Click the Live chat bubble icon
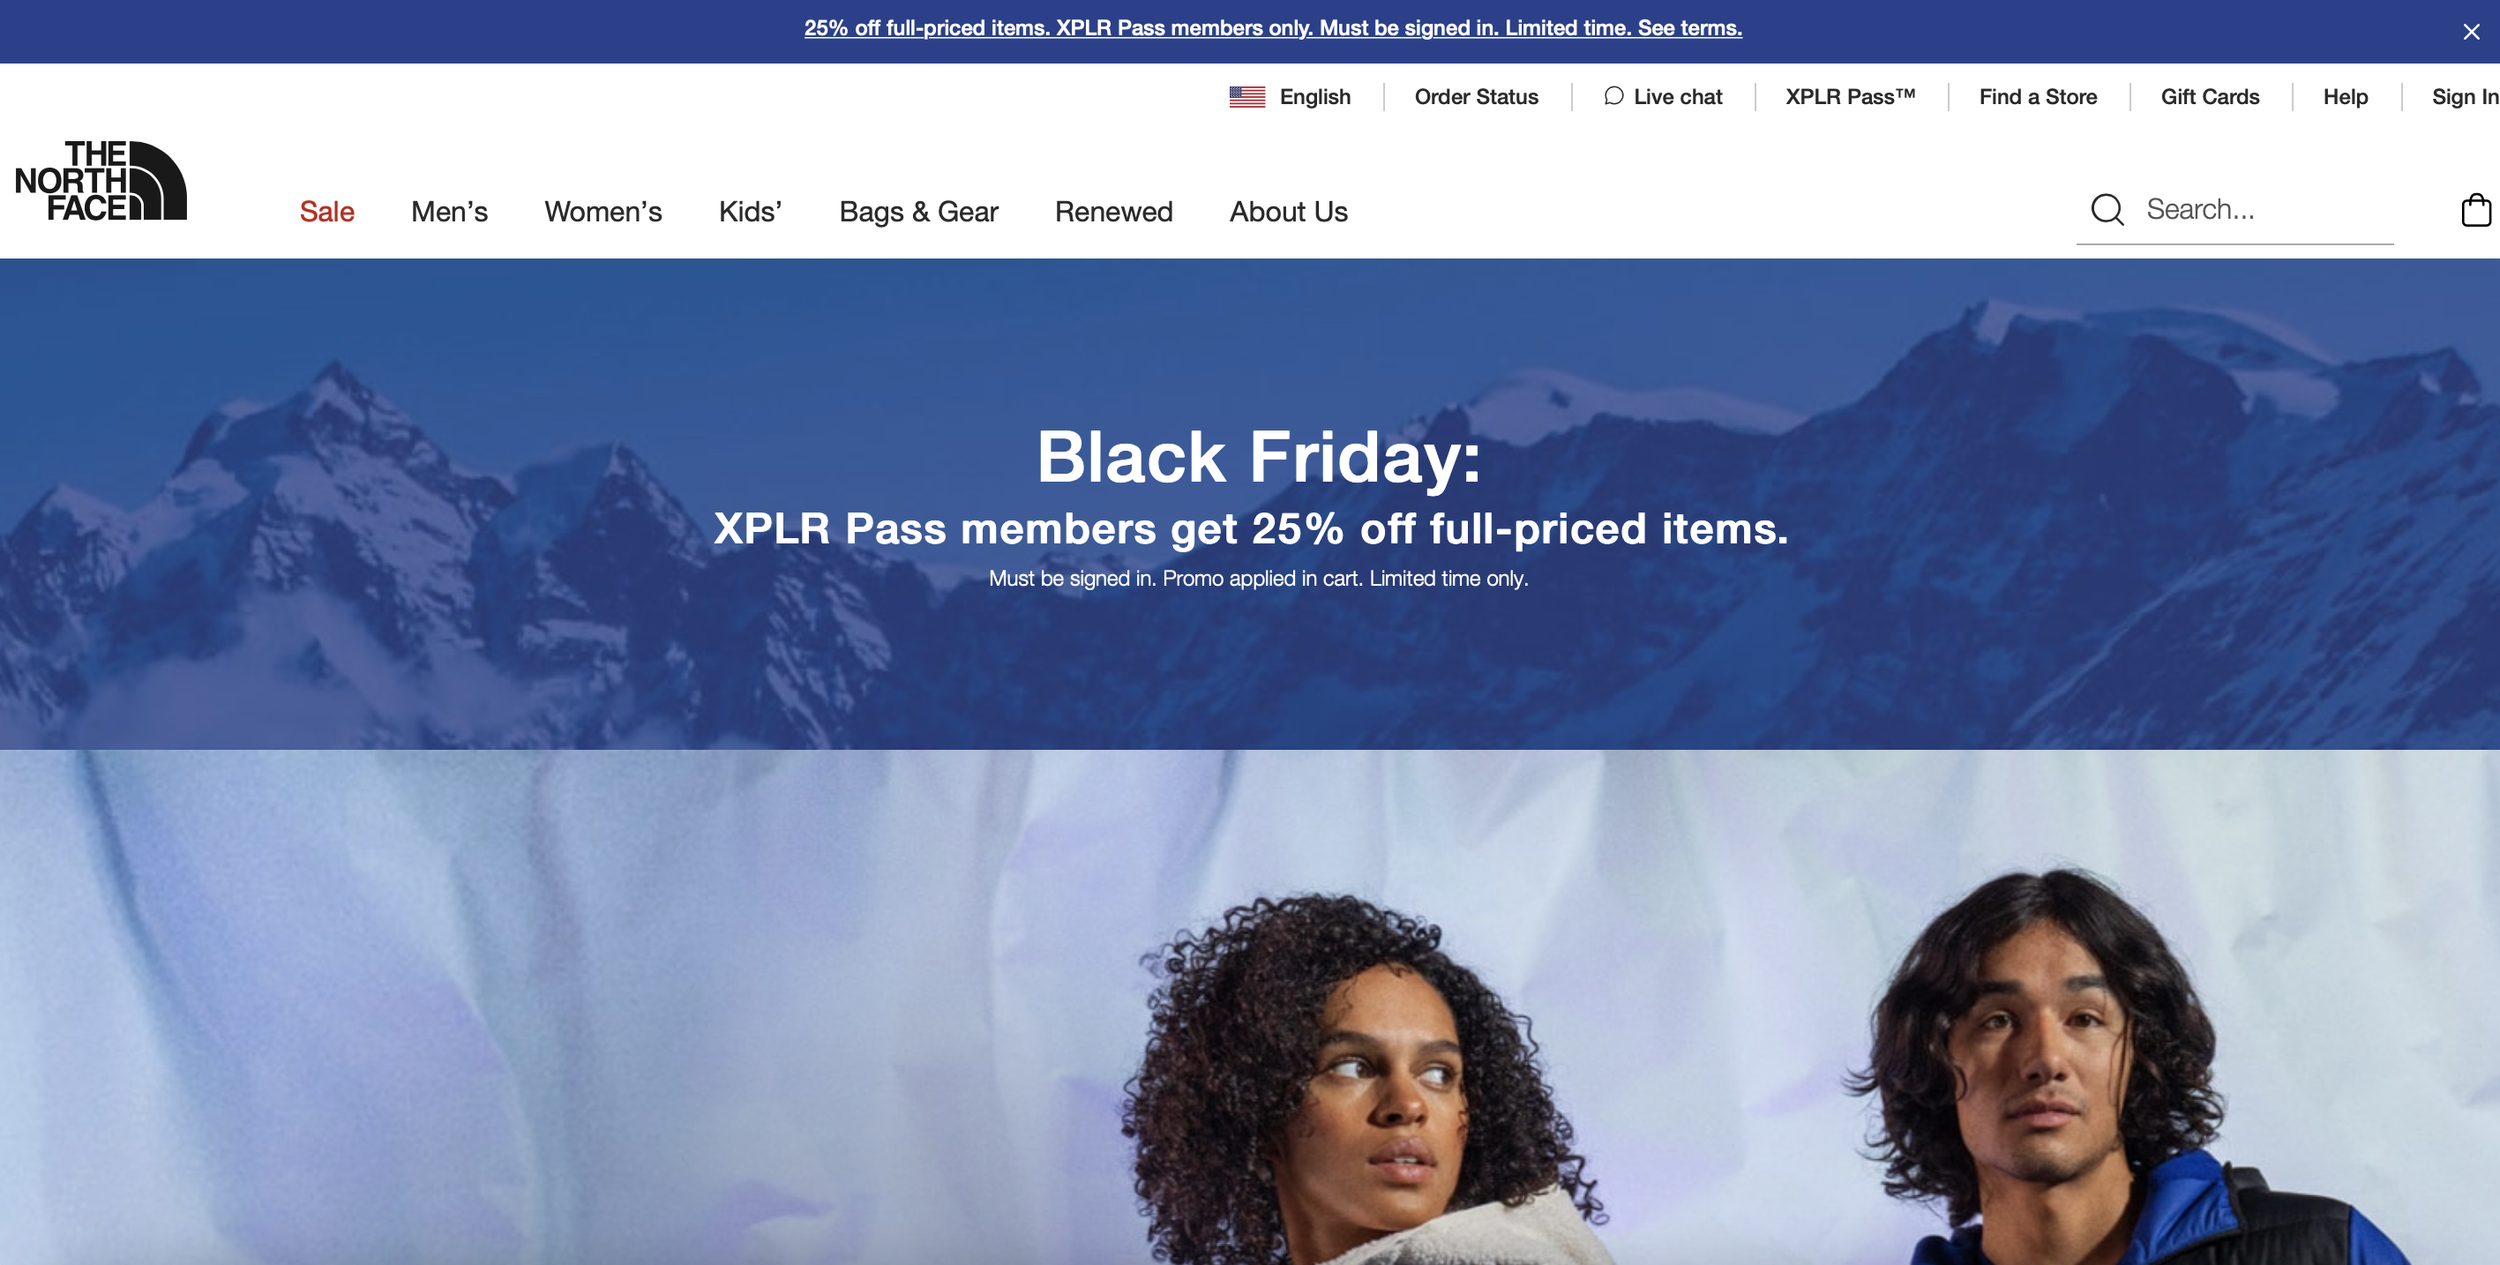Viewport: 2500px width, 1265px height. pos(1613,96)
